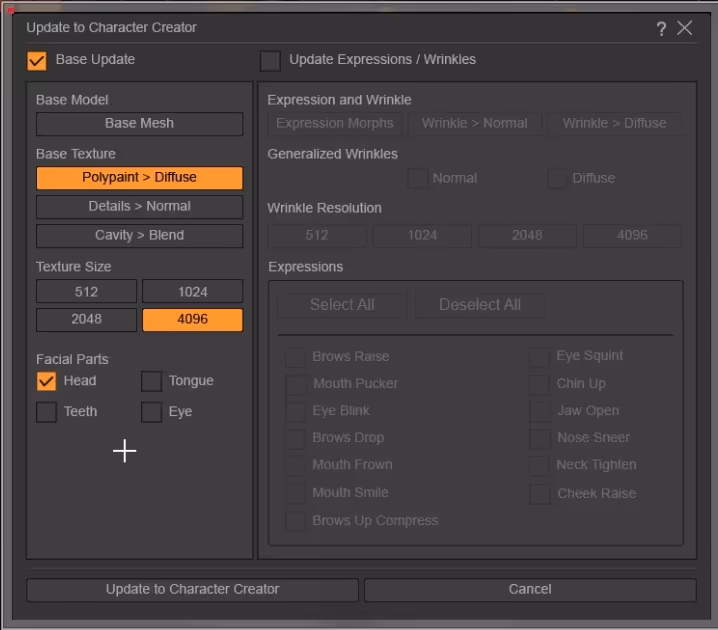718x630 pixels.
Task: Check the Neck Tighten expression
Action: pos(539,465)
